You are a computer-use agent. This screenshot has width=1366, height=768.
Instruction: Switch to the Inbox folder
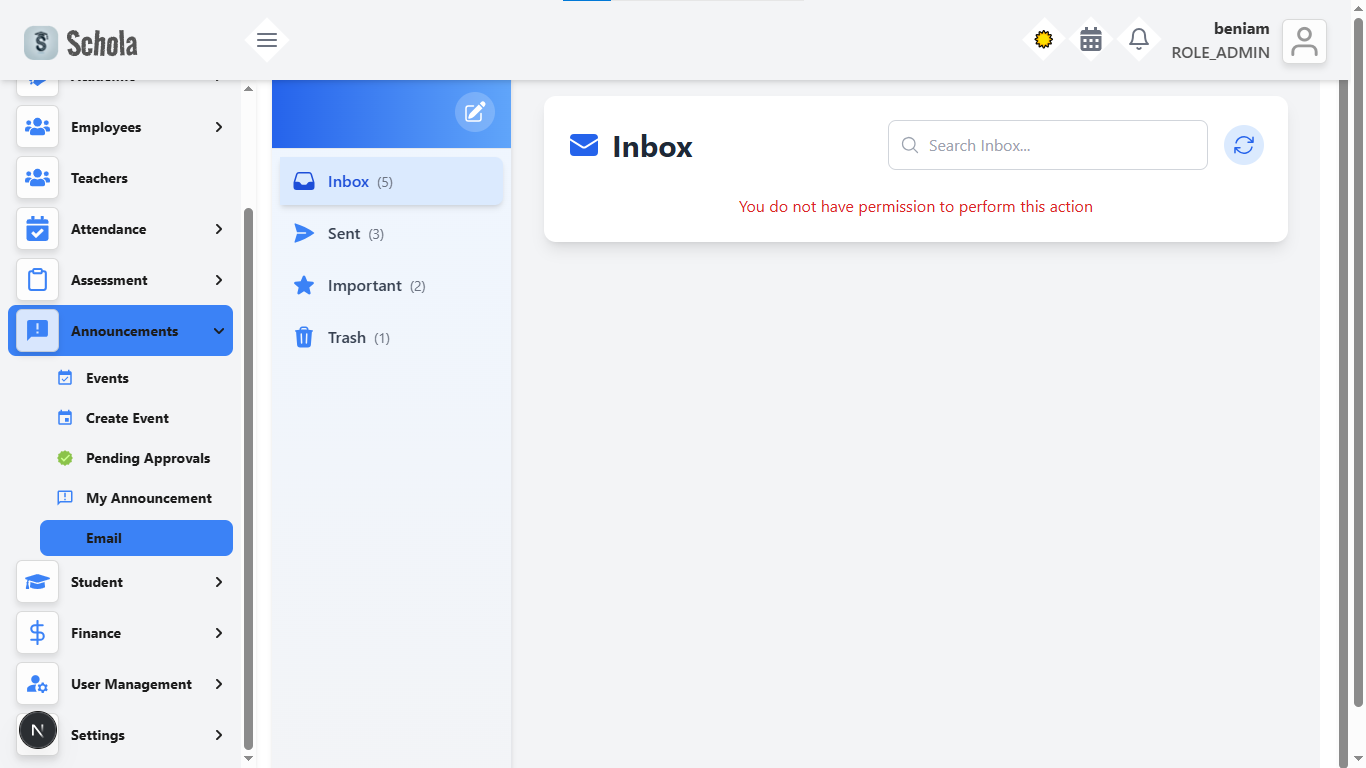tap(347, 181)
